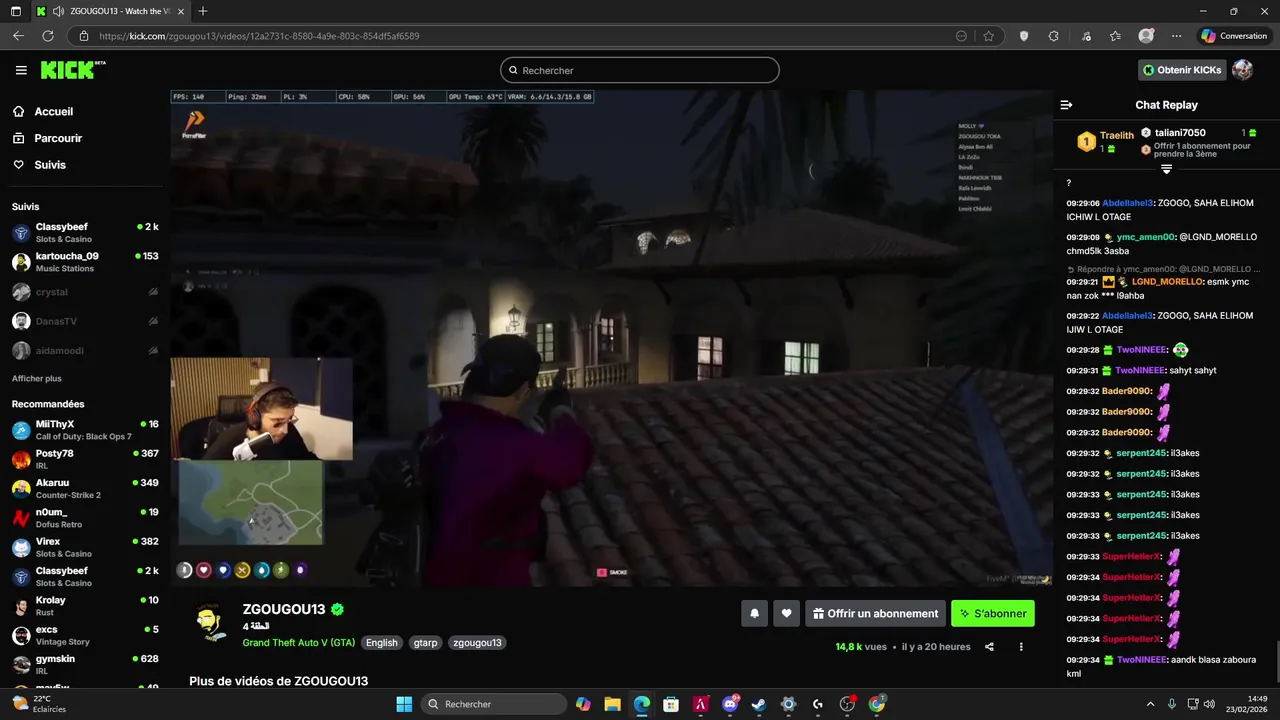This screenshot has width=1280, height=720.
Task: Open Parcourir in the sidebar
Action: click(58, 138)
